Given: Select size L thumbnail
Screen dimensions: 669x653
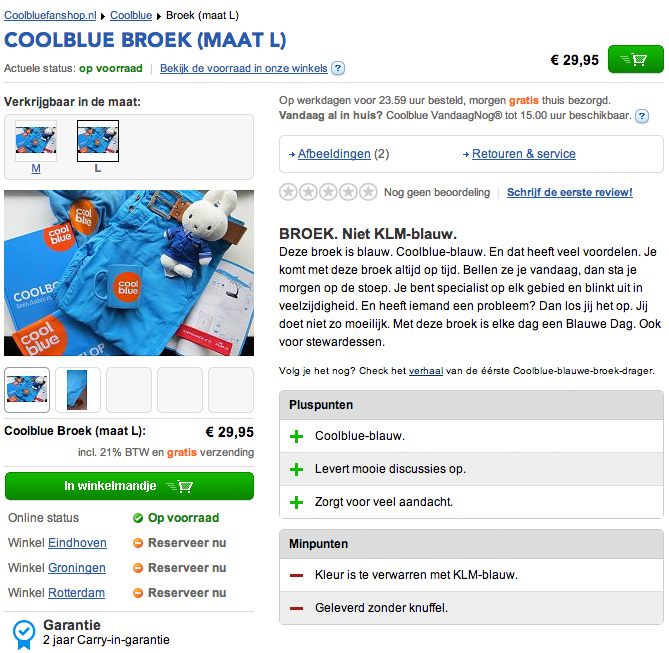Looking at the screenshot, I should pyautogui.click(x=98, y=142).
